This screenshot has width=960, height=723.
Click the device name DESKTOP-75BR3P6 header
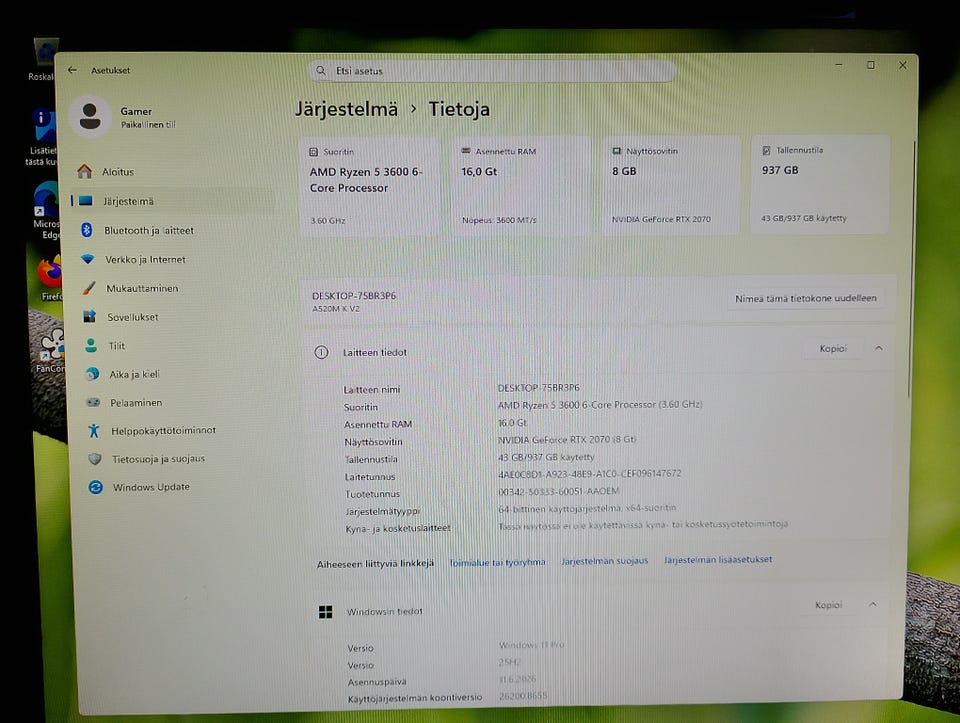(354, 296)
